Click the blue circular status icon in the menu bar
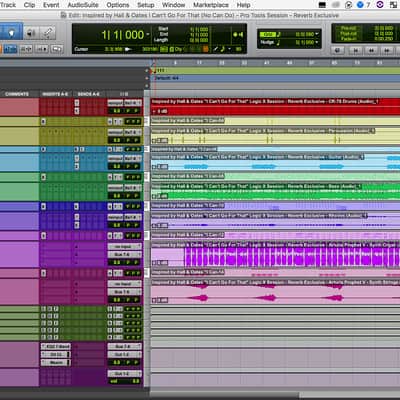 tap(360, 5)
